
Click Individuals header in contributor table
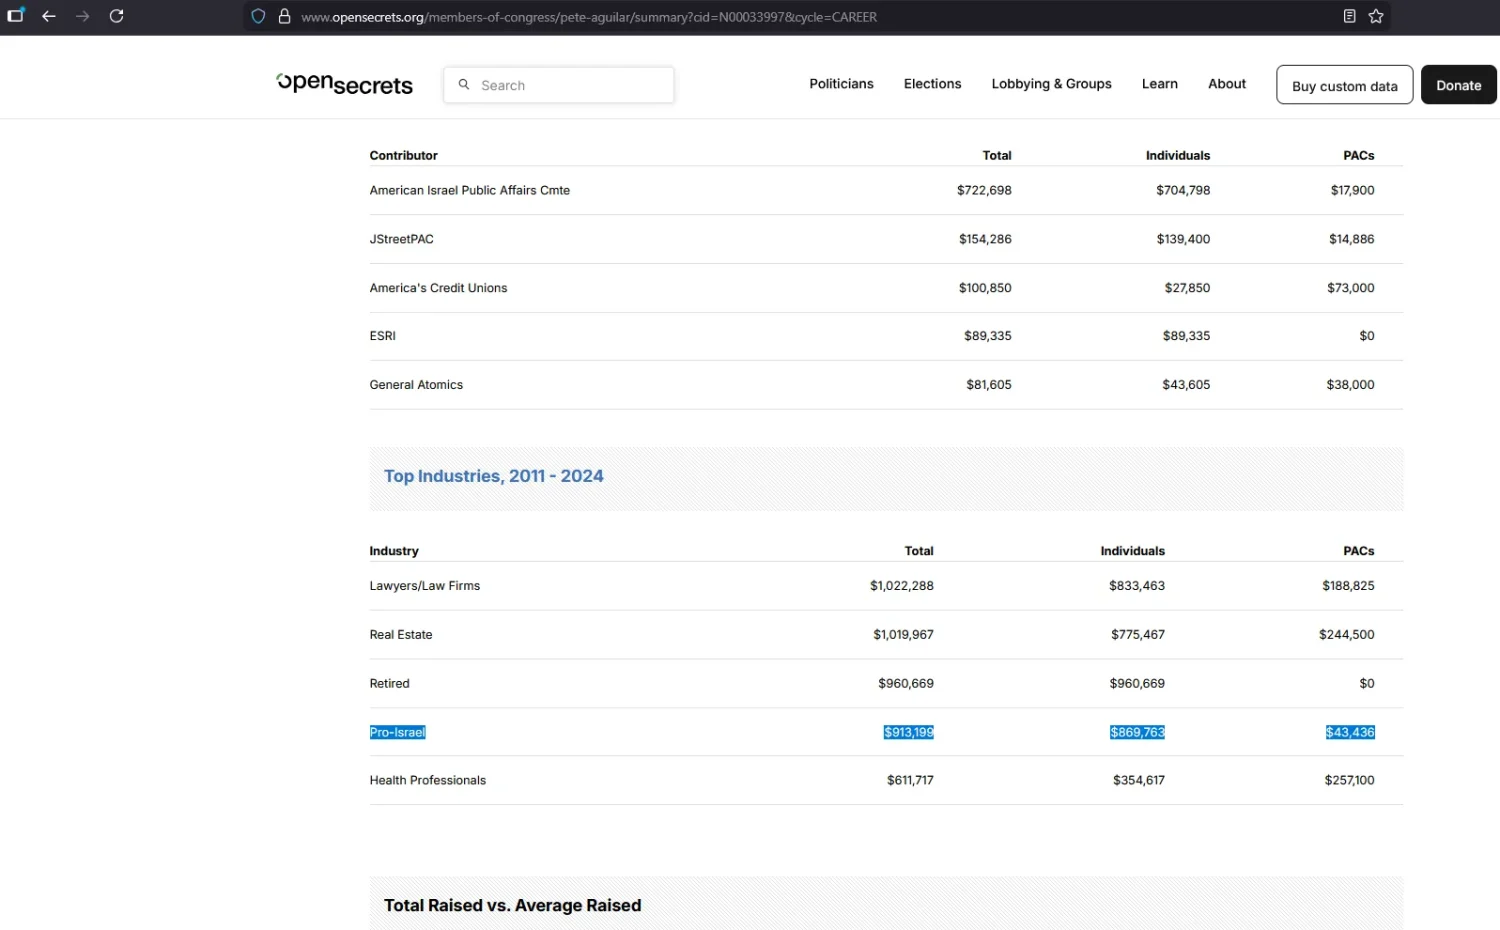1177,155
